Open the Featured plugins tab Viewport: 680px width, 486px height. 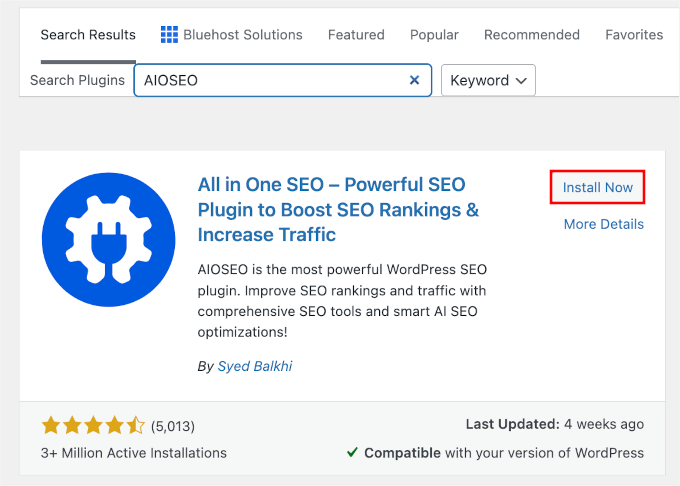click(x=356, y=35)
